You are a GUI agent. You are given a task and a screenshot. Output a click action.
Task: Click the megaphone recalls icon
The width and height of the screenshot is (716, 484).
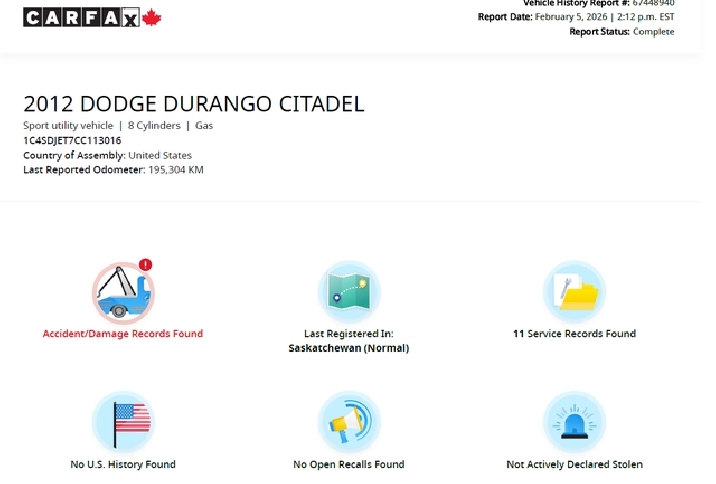click(x=348, y=421)
